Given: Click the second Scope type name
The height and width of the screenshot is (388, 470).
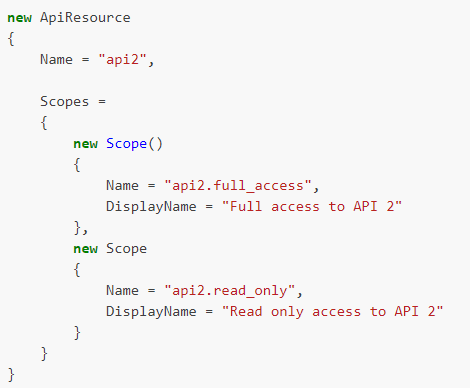Looking at the screenshot, I should [x=126, y=249].
